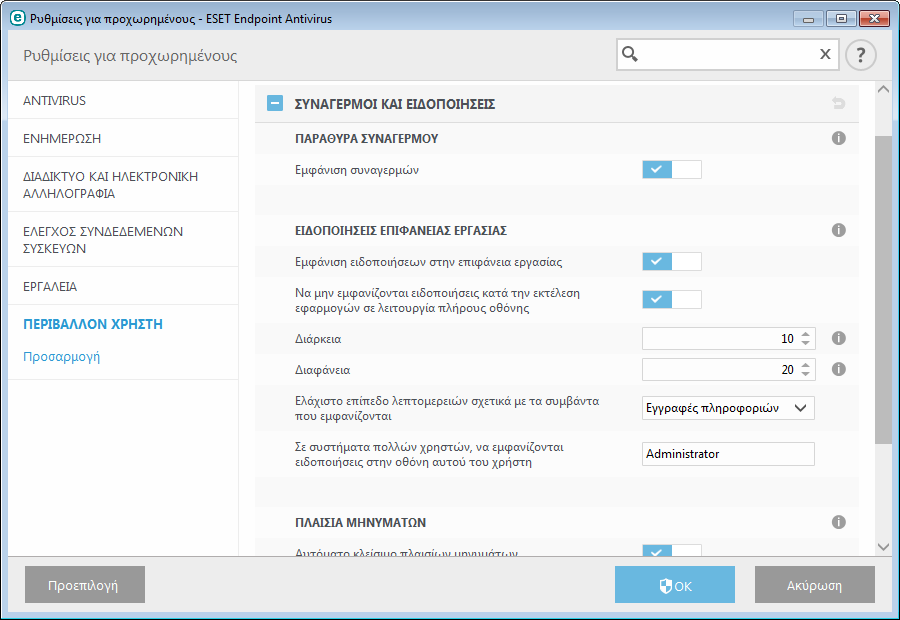Open the Προσαρμογή subsection

point(61,356)
